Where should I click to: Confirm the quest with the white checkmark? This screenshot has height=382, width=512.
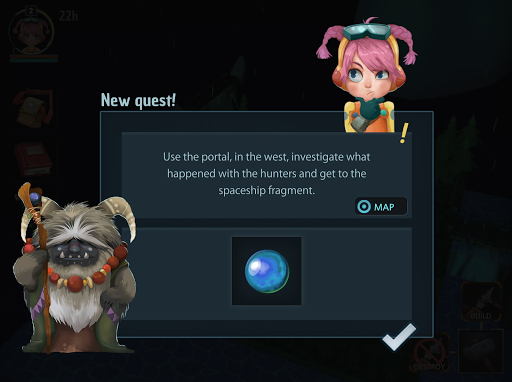pyautogui.click(x=399, y=337)
